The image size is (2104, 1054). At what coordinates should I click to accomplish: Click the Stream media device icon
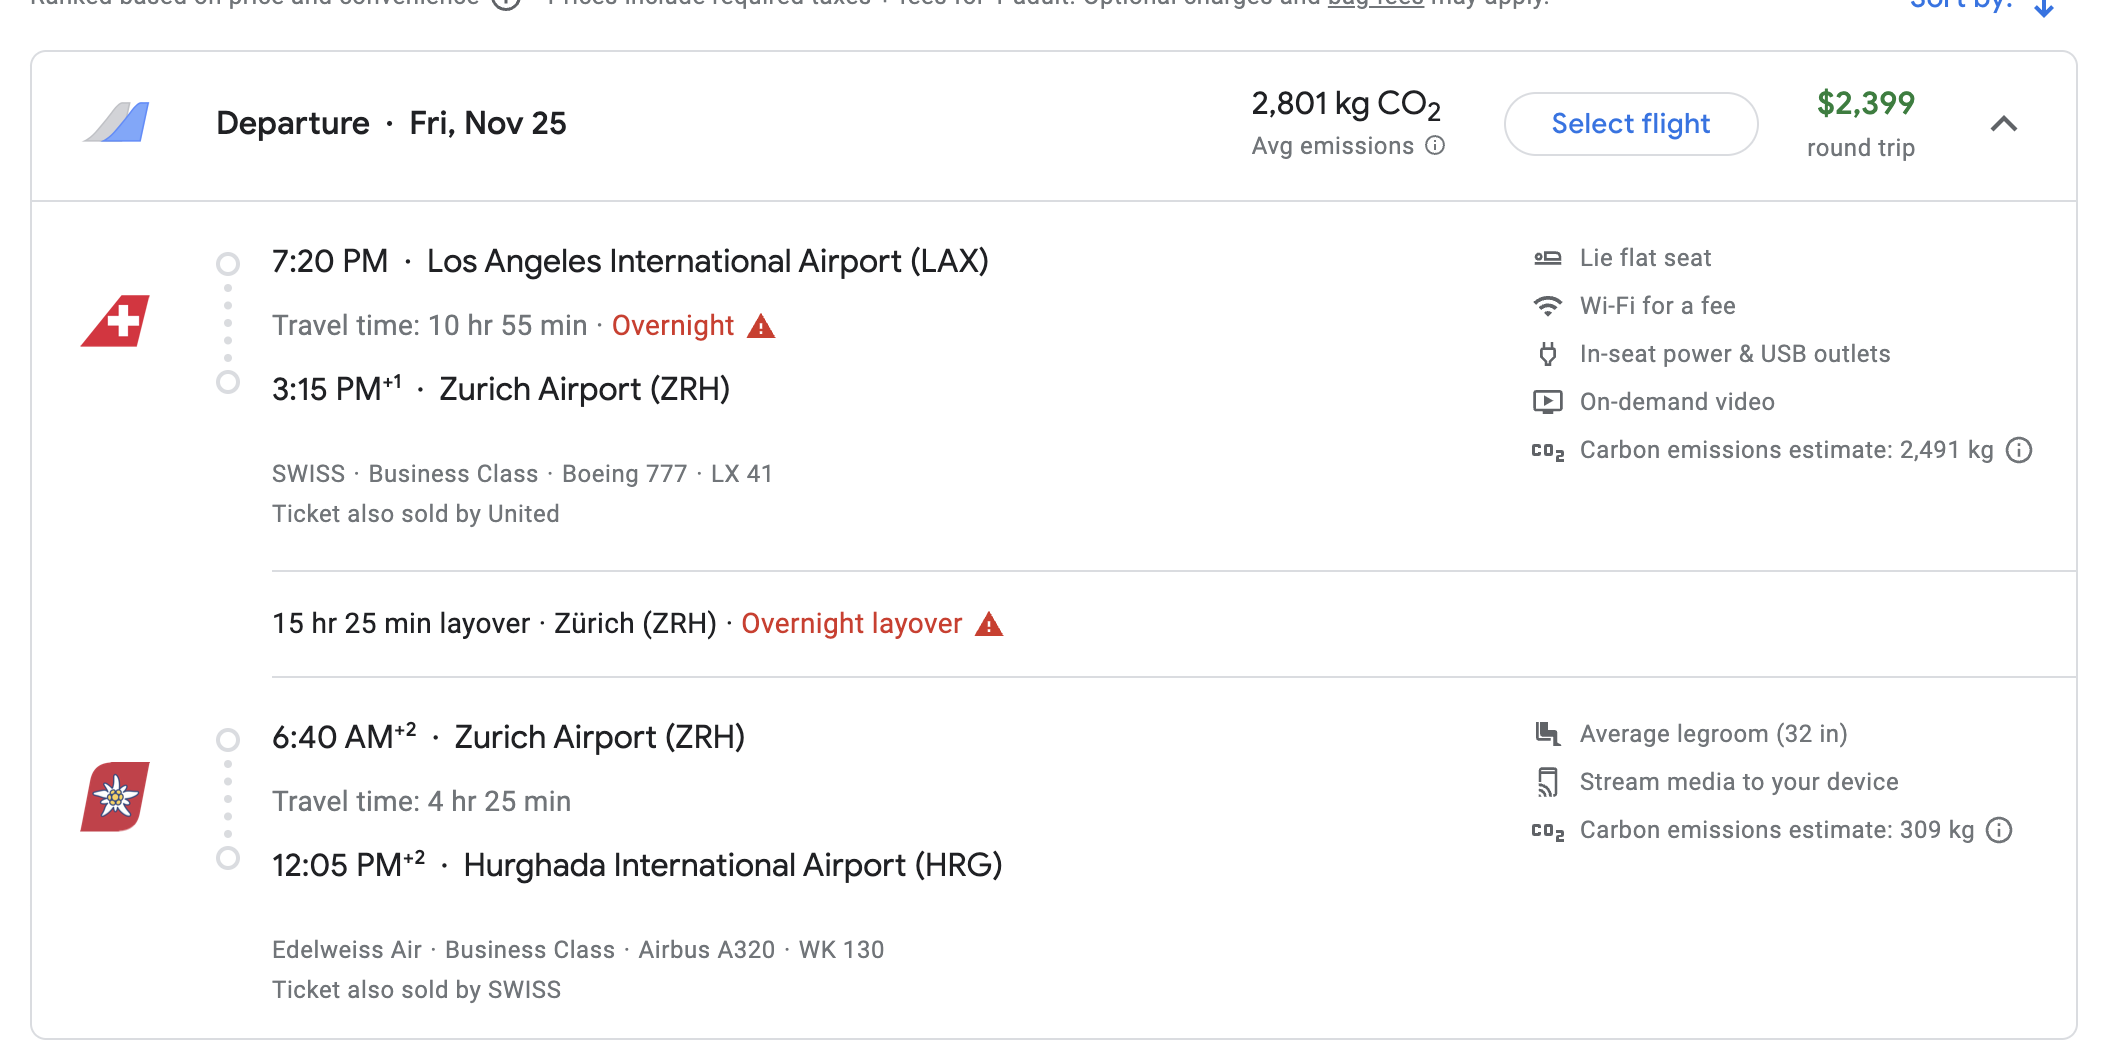tap(1547, 782)
